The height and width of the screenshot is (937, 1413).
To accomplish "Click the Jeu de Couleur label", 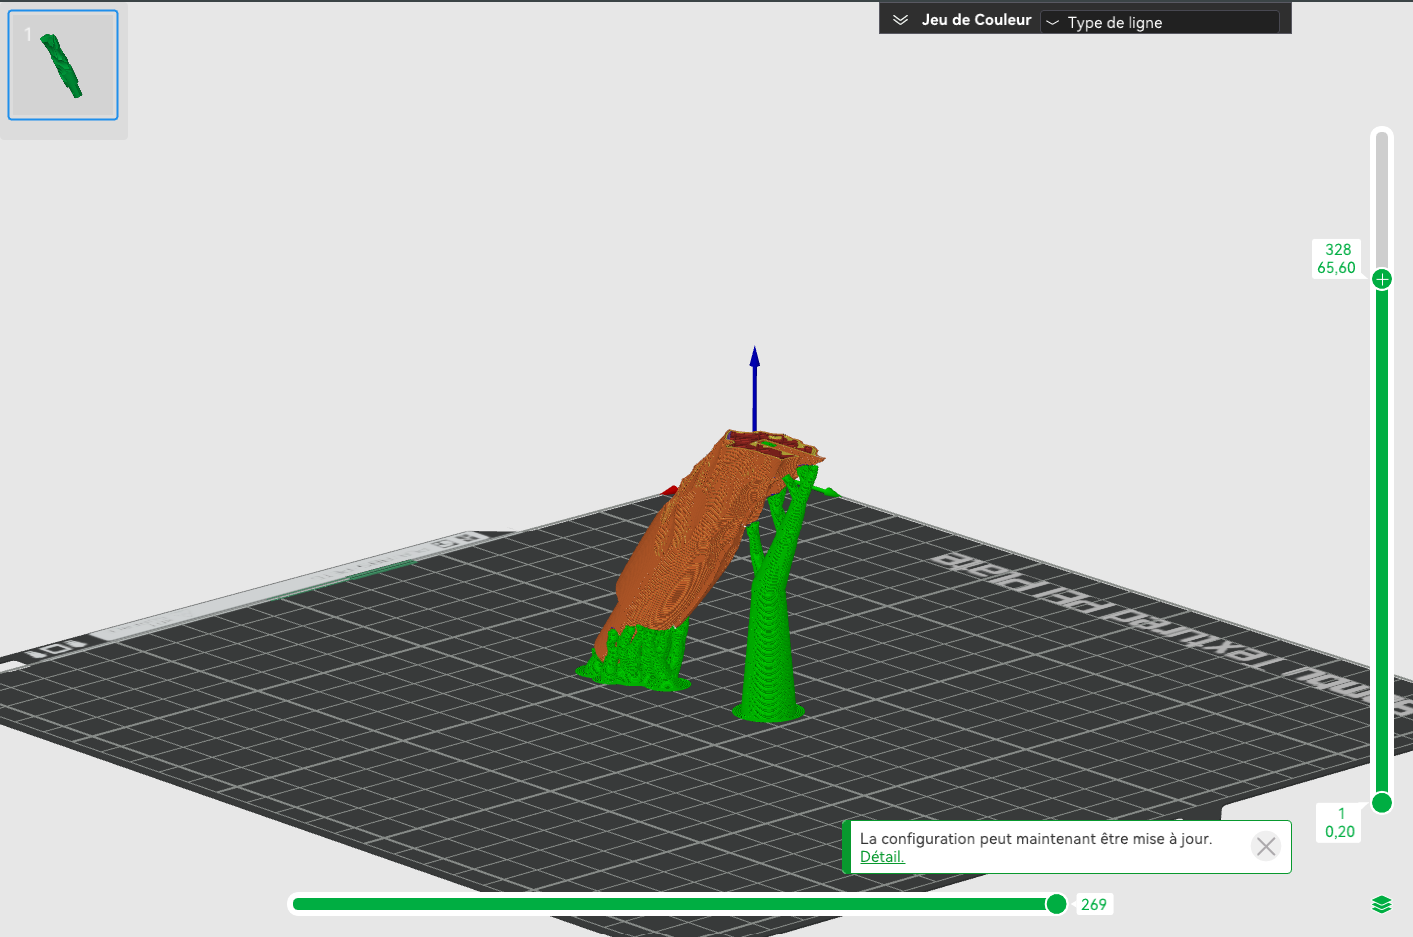I will point(976,20).
